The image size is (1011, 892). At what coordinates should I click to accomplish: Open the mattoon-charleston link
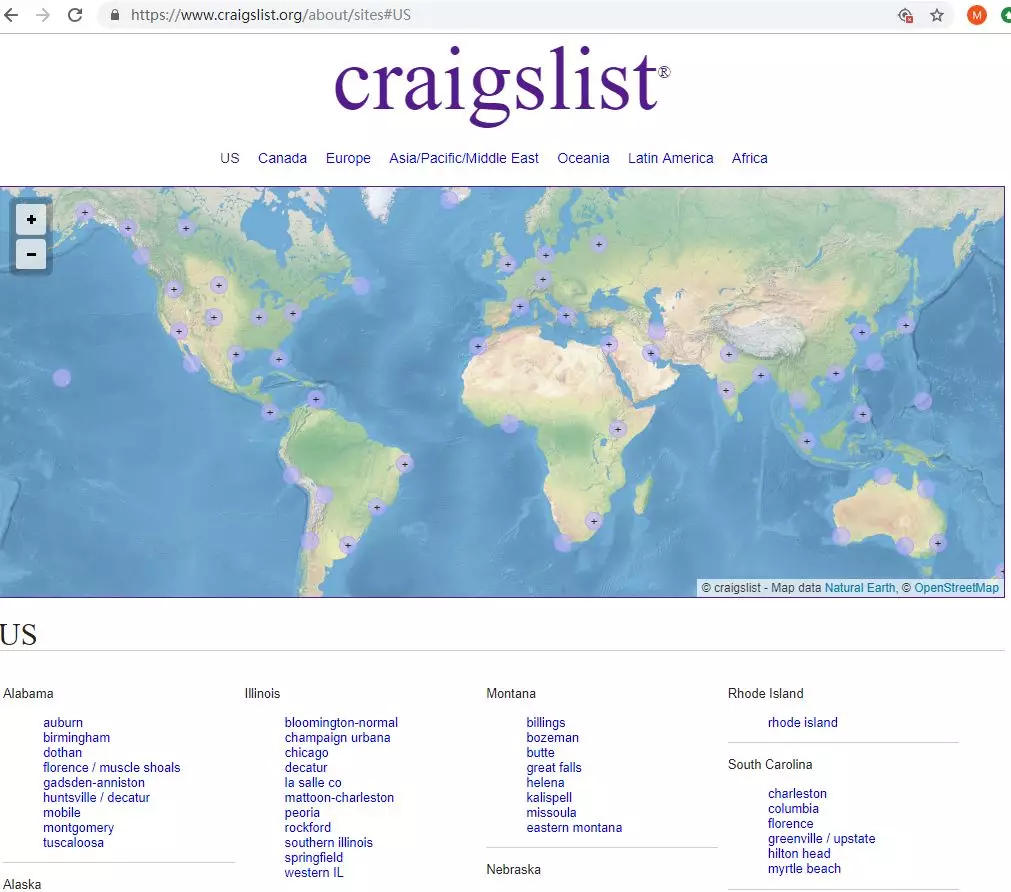coord(339,797)
